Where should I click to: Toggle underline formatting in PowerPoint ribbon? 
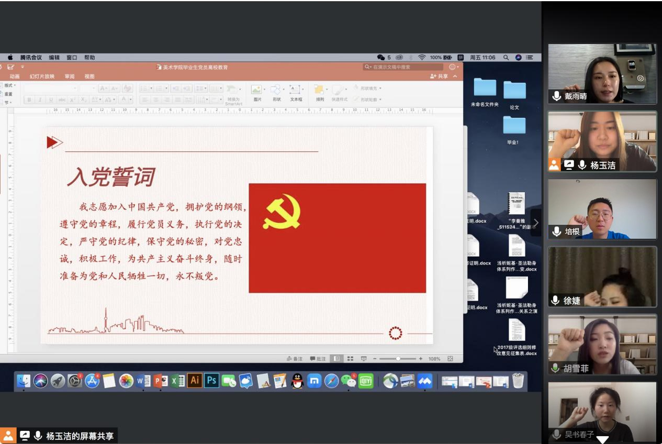coord(51,100)
